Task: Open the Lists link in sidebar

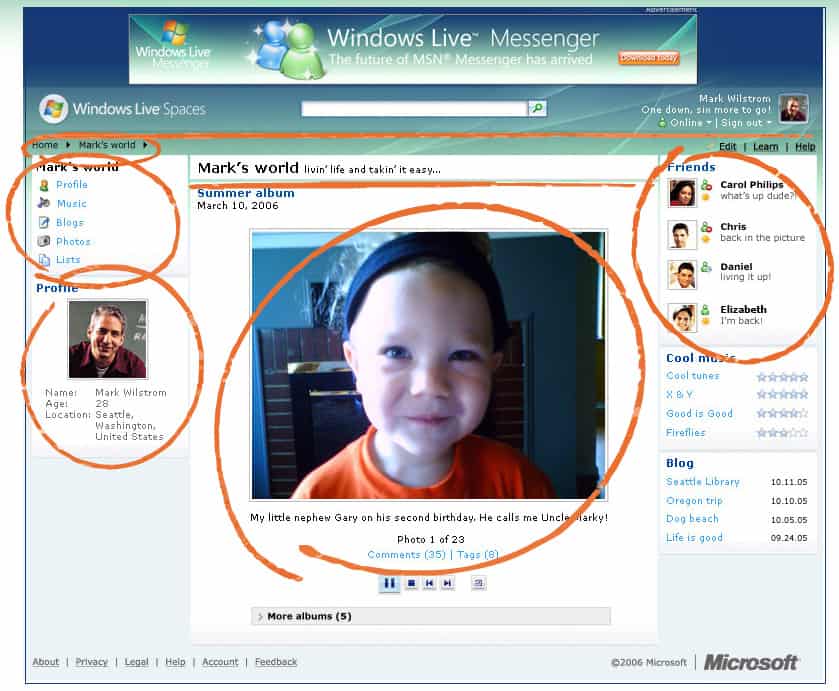Action: (x=68, y=260)
